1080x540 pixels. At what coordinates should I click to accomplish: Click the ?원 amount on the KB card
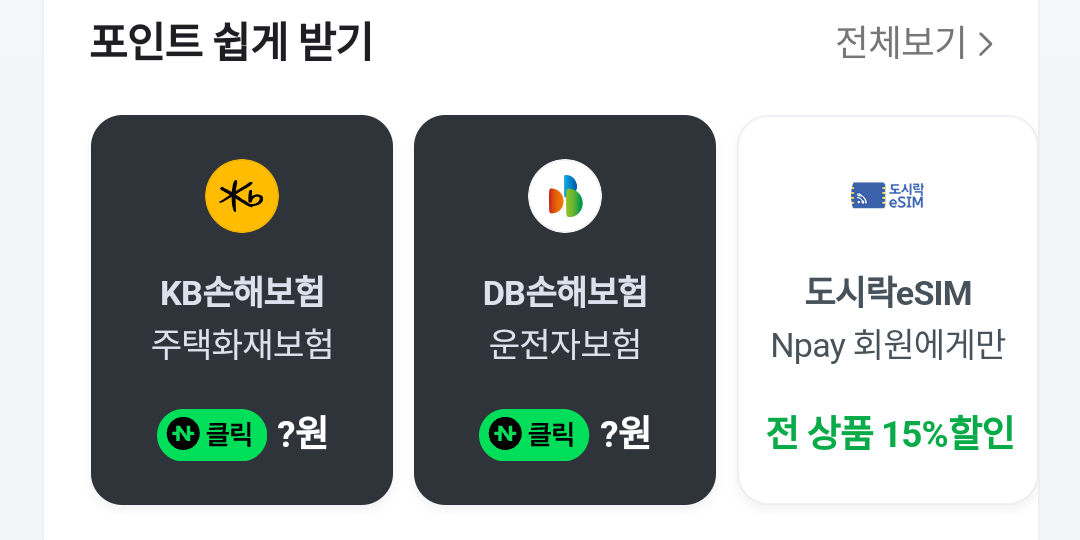pos(302,434)
